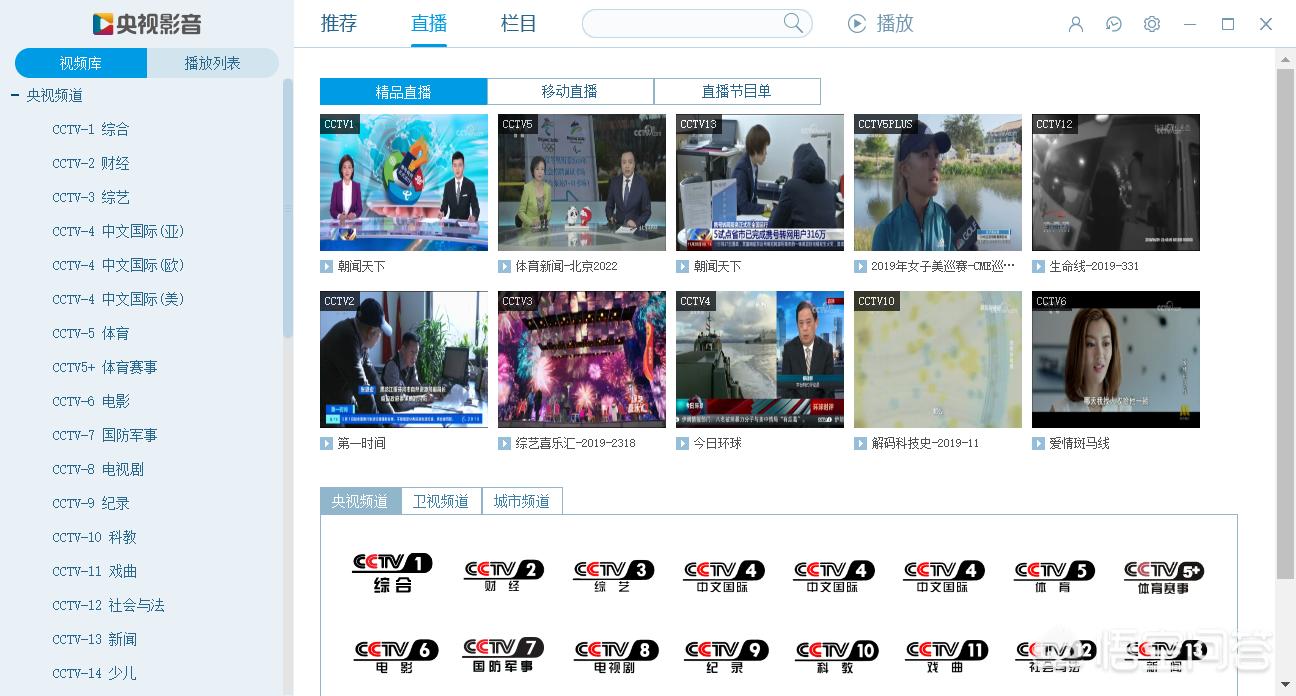
Task: Click the sidebar channel list scrollbar
Action: (288, 207)
